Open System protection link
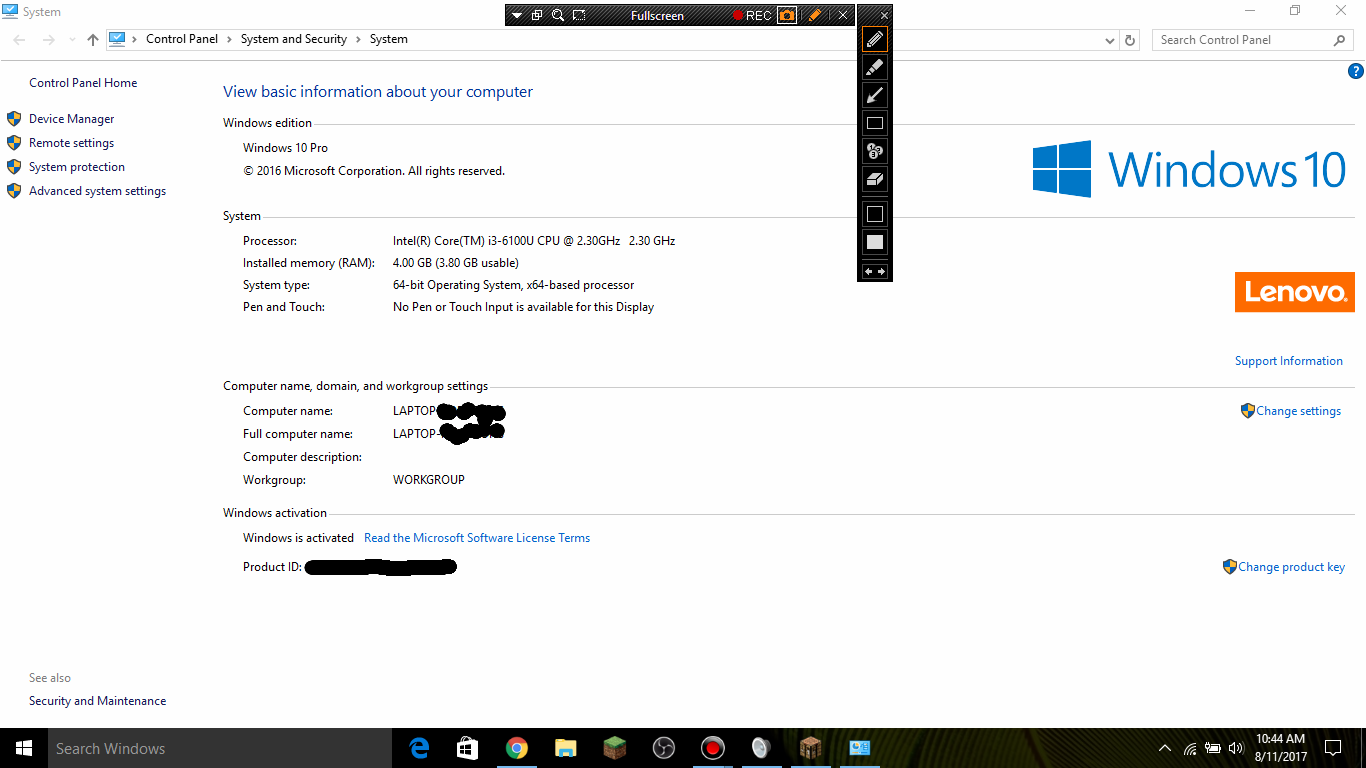Viewport: 1366px width, 768px height. 77,167
